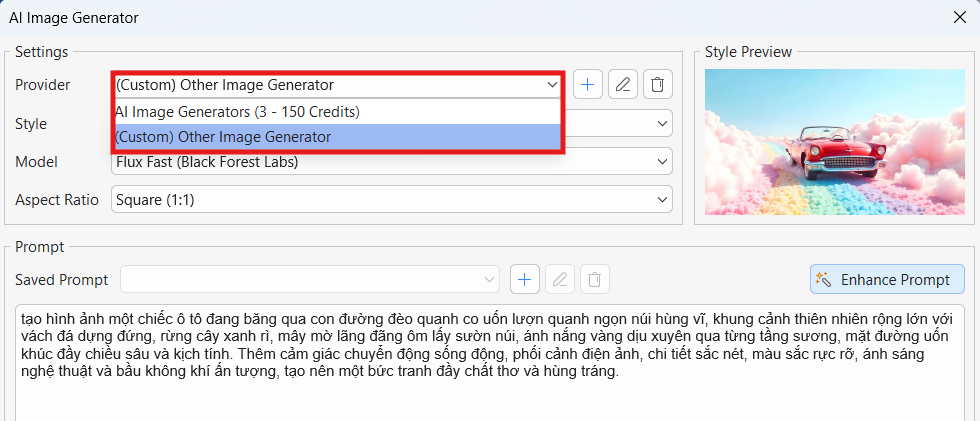Open the Aspect Ratio Square (1:1) dropdown
Image resolution: width=980 pixels, height=421 pixels.
pyautogui.click(x=392, y=200)
